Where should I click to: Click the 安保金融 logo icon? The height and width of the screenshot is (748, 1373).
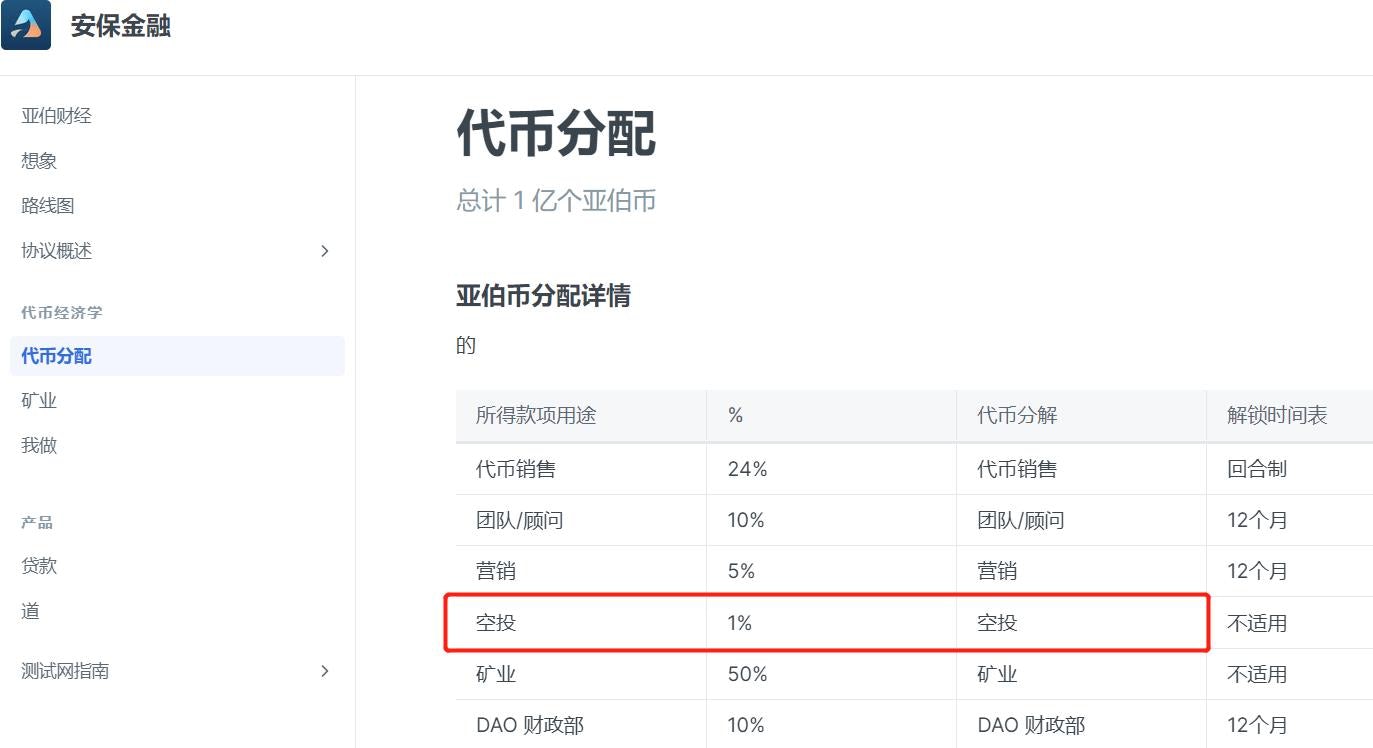pyautogui.click(x=26, y=25)
